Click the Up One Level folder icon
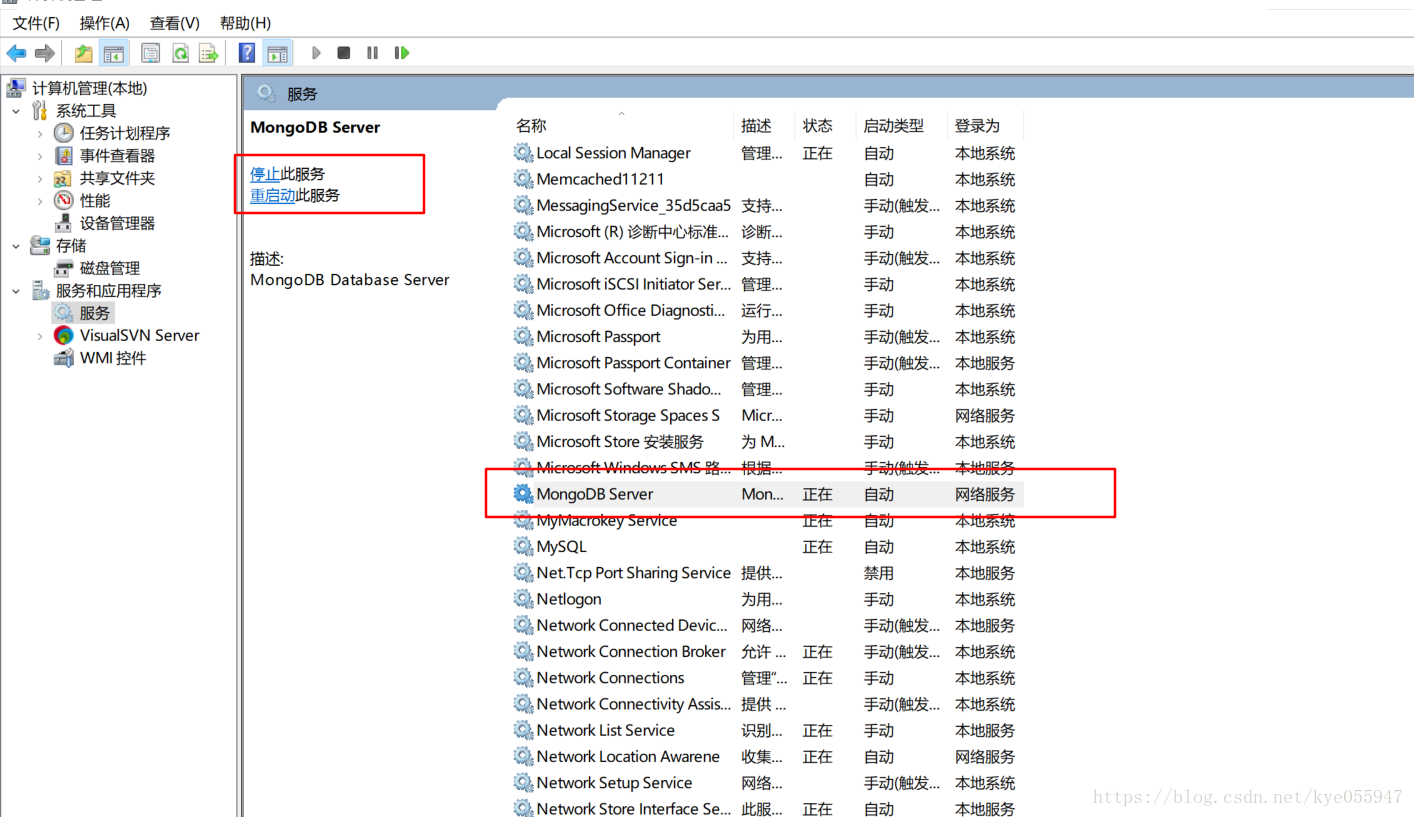 (x=84, y=53)
